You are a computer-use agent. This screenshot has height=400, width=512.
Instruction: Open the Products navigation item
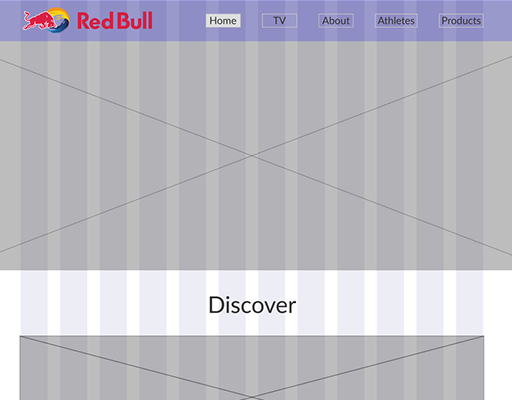click(x=461, y=21)
